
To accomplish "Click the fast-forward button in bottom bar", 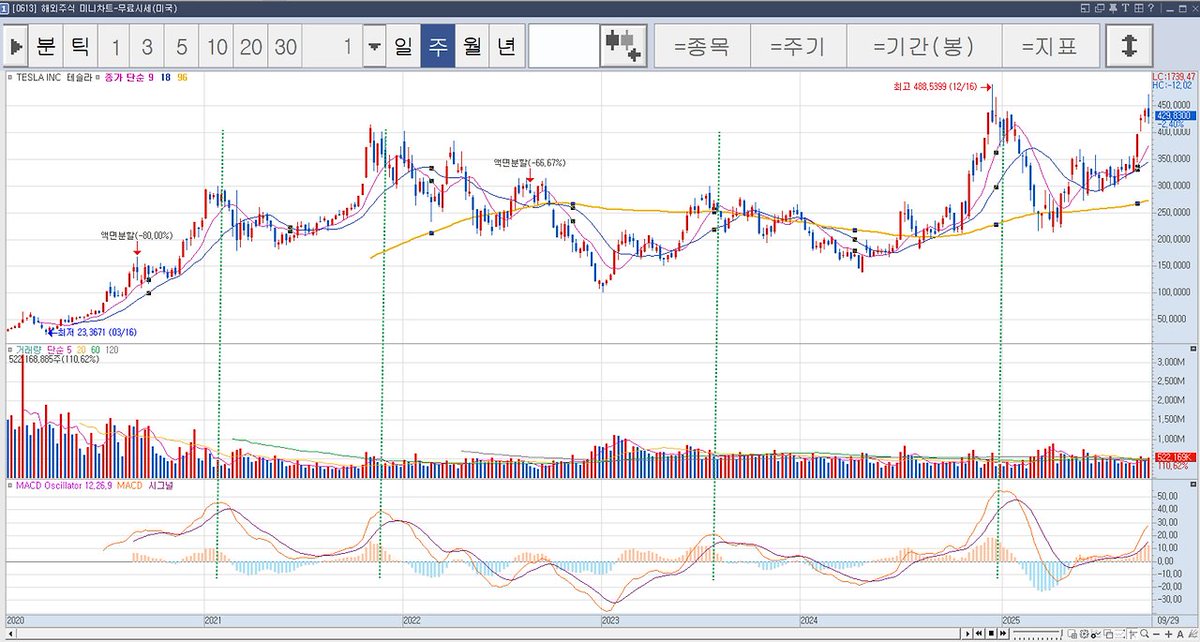I will pos(1003,634).
